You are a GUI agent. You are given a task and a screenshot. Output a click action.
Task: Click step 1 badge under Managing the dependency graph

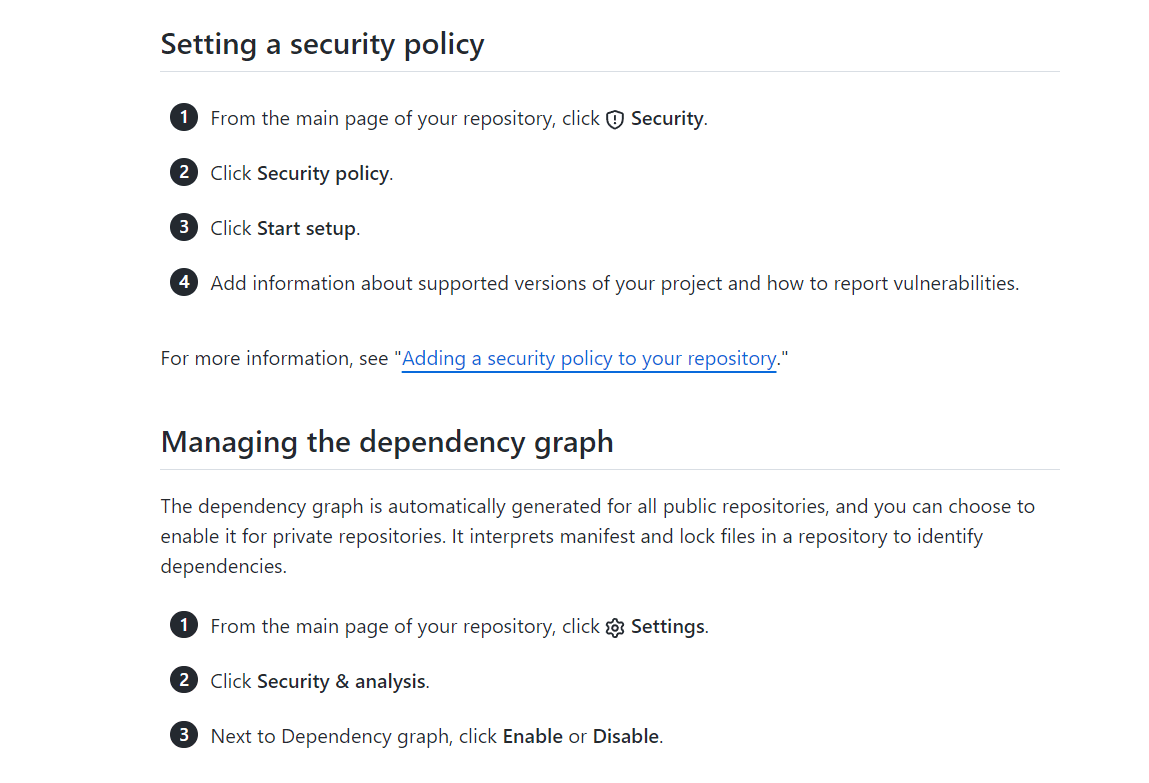tap(184, 626)
